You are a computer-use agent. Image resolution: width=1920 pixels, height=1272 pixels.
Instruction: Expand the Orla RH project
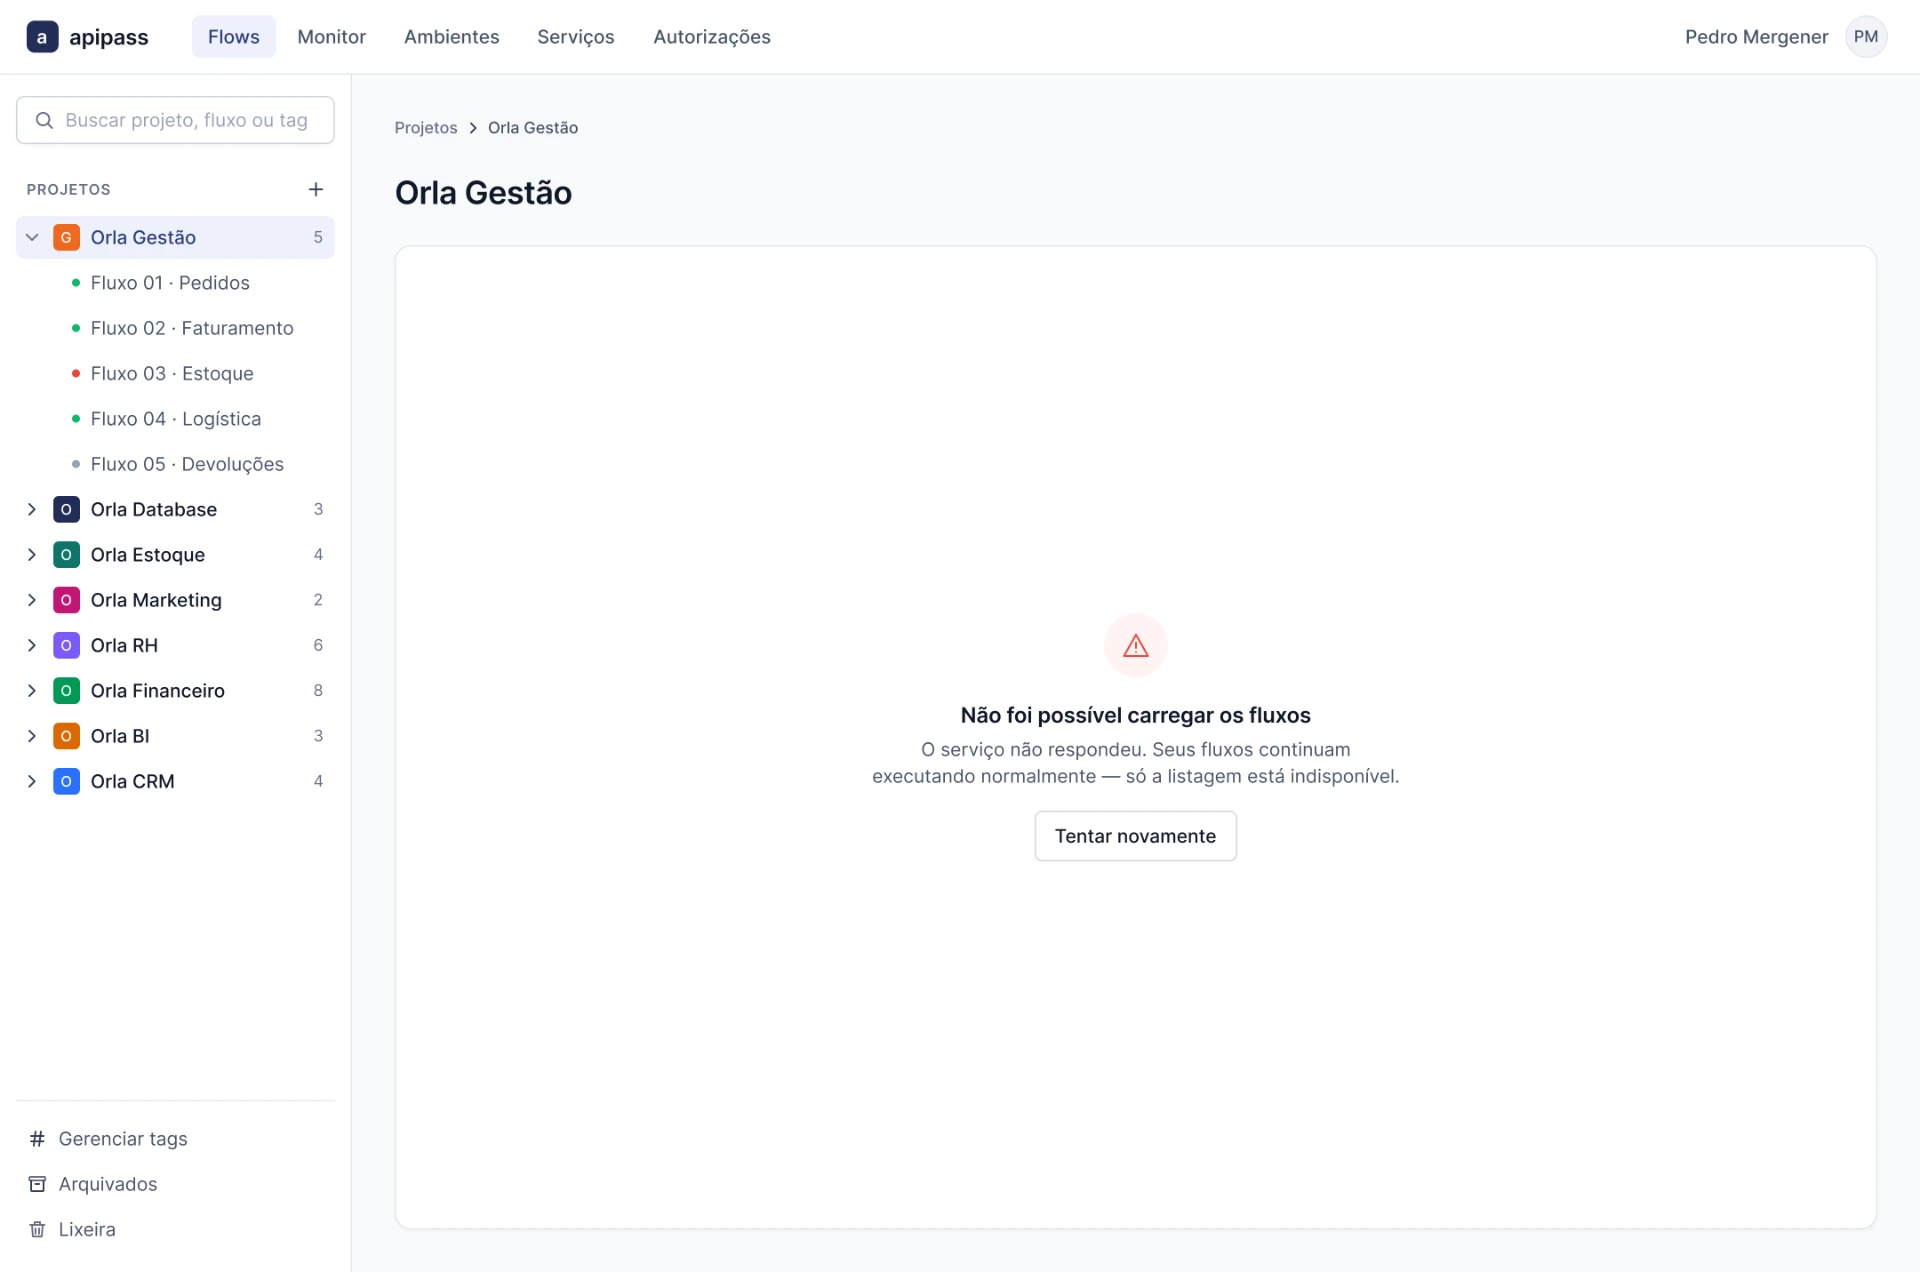pos(32,645)
